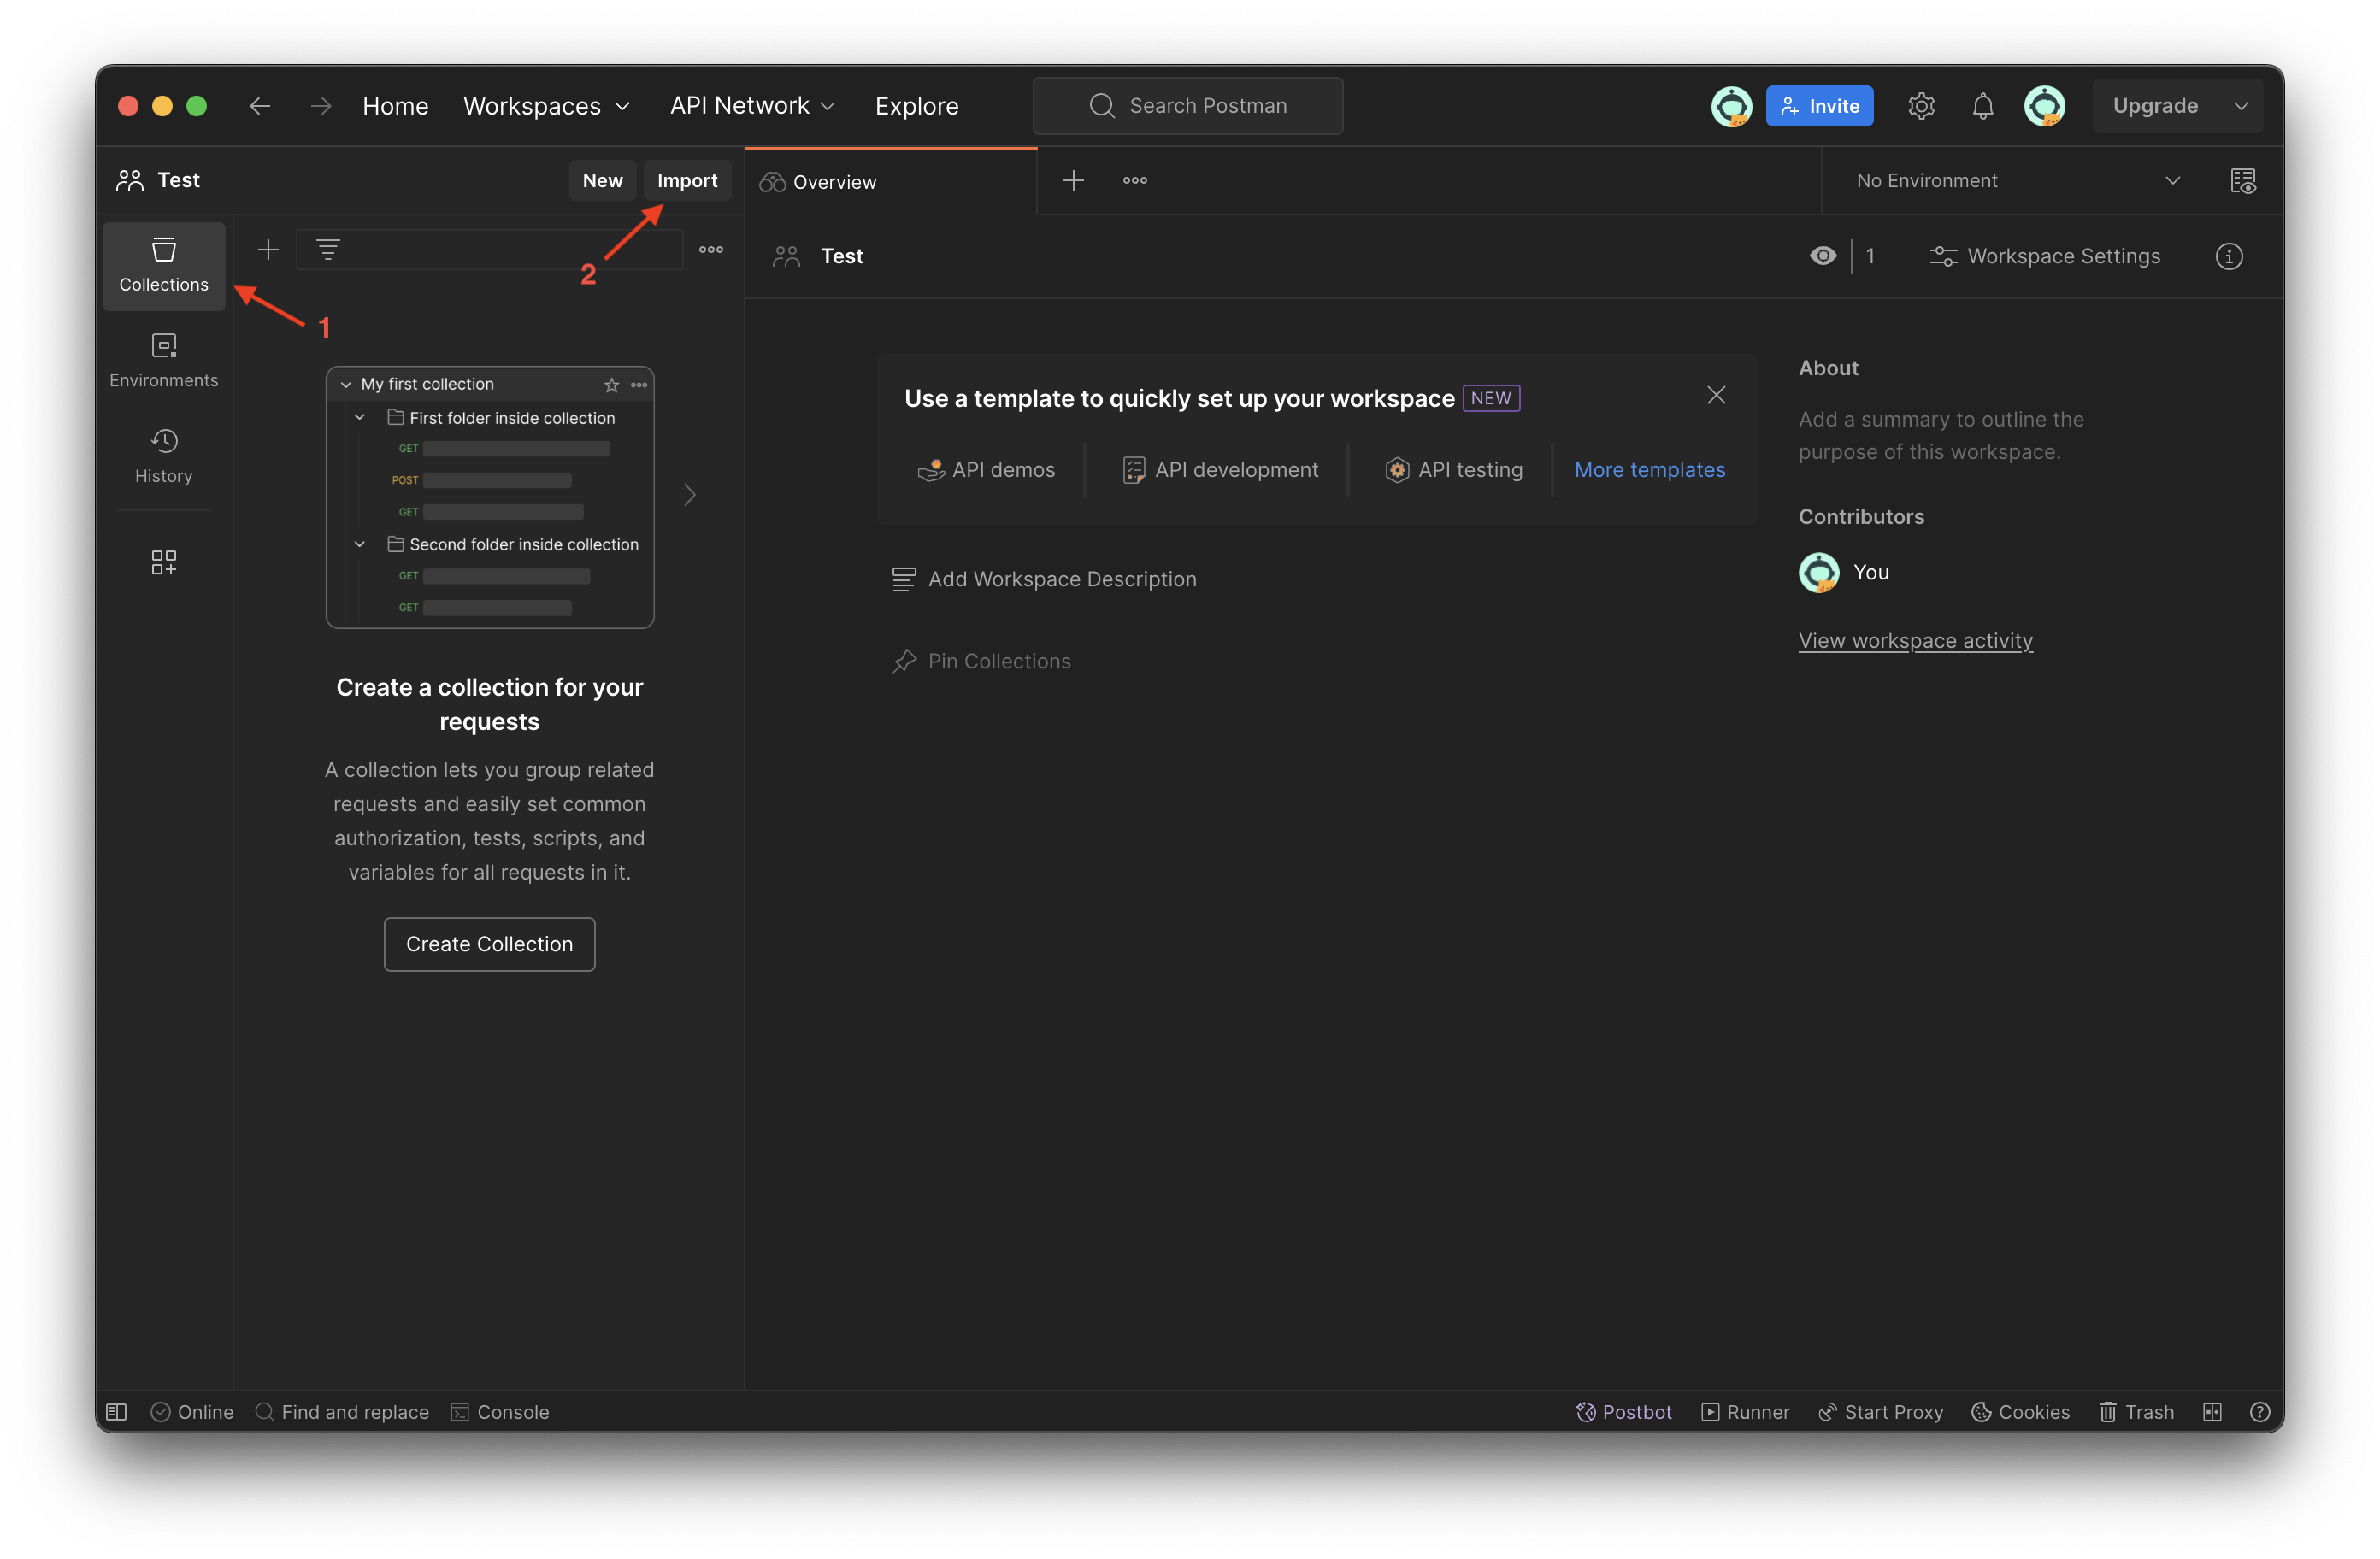This screenshot has width=2380, height=1559.
Task: Open the Environments sidebar panel
Action: point(164,361)
